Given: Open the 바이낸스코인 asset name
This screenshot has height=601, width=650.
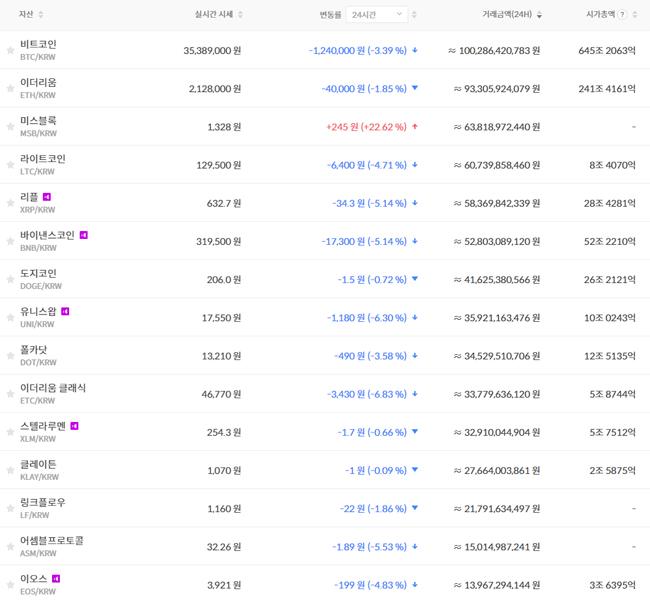Looking at the screenshot, I should click(47, 235).
